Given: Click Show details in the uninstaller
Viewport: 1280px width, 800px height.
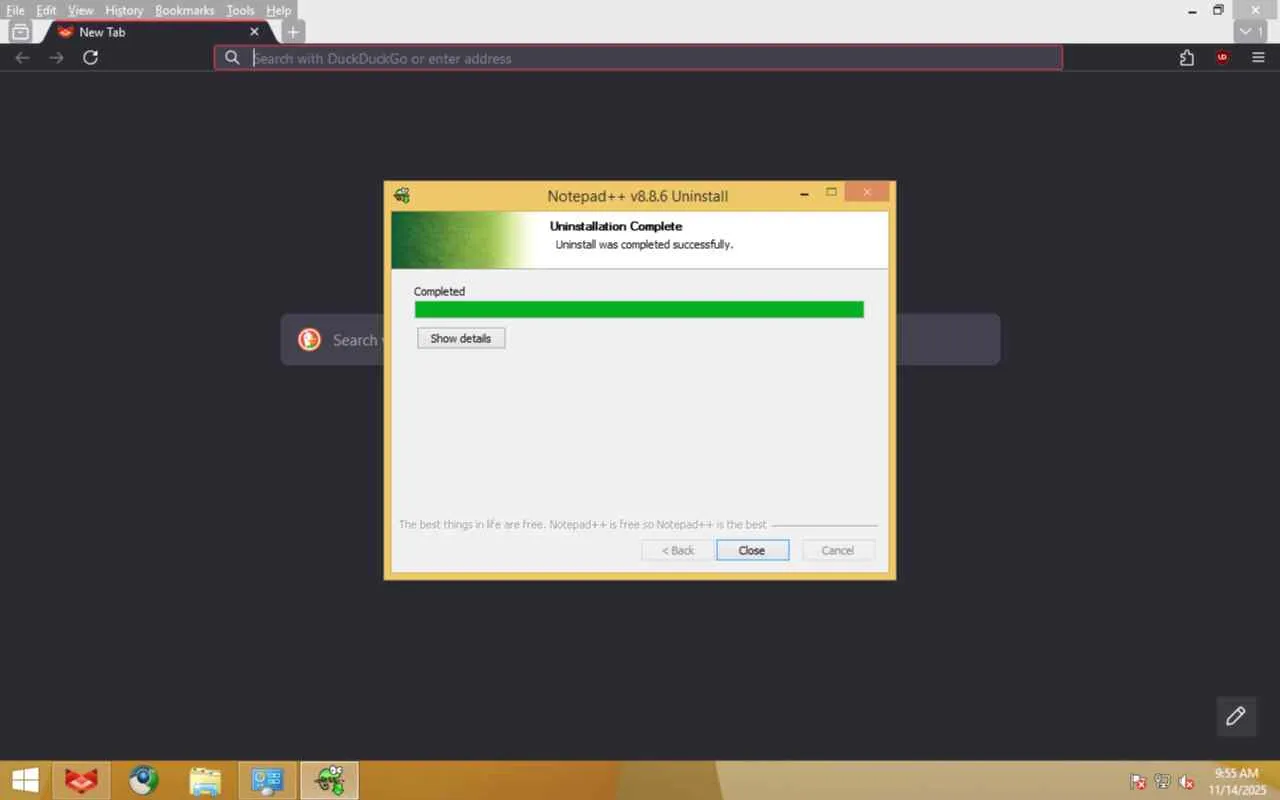Looking at the screenshot, I should coord(461,339).
